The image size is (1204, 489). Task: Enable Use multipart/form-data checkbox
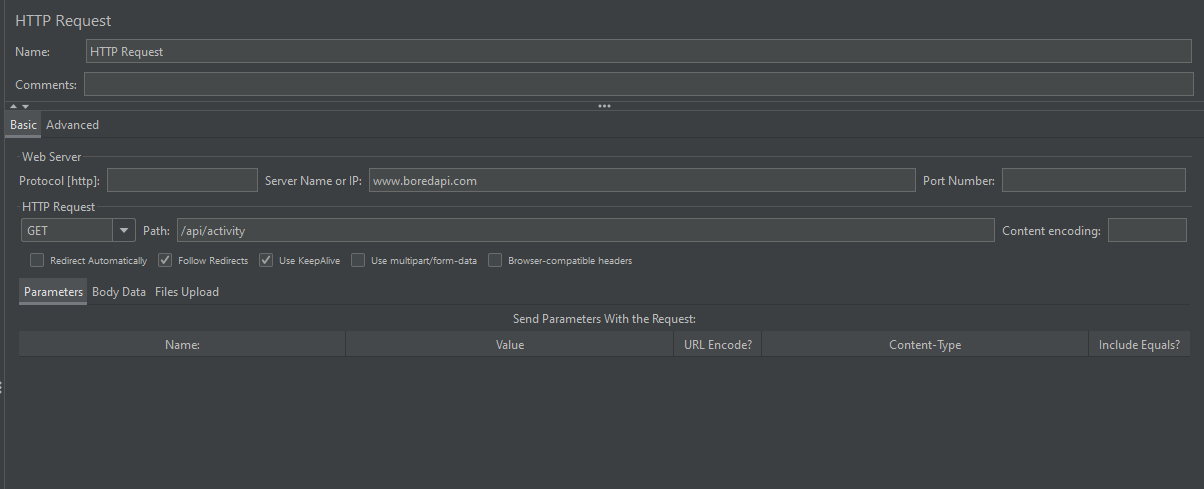[358, 260]
